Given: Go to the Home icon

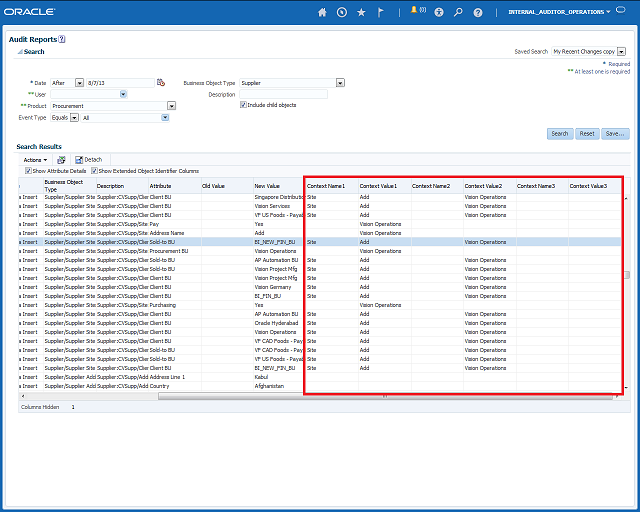Looking at the screenshot, I should (x=322, y=12).
